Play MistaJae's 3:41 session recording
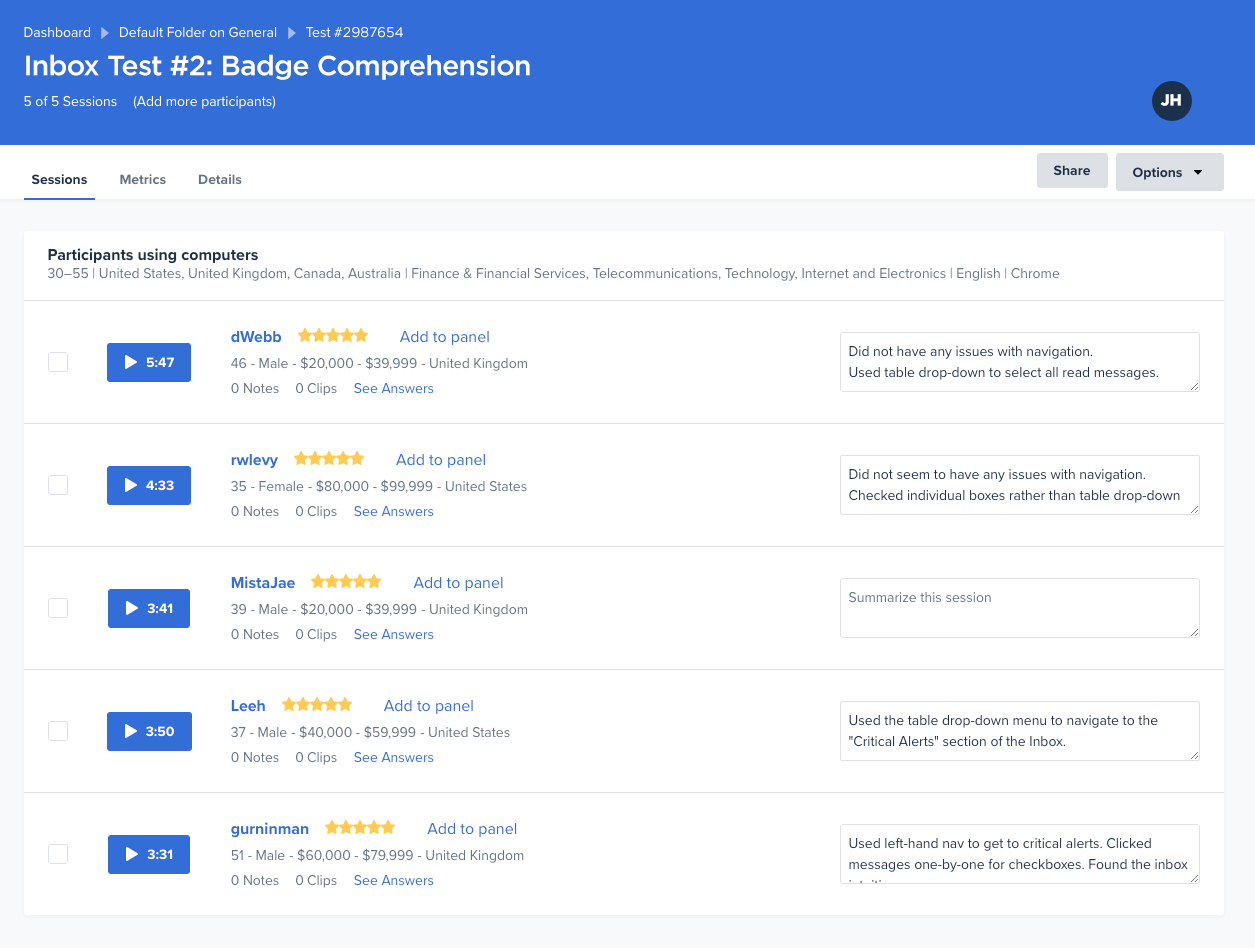The image size is (1255, 948). click(148, 608)
